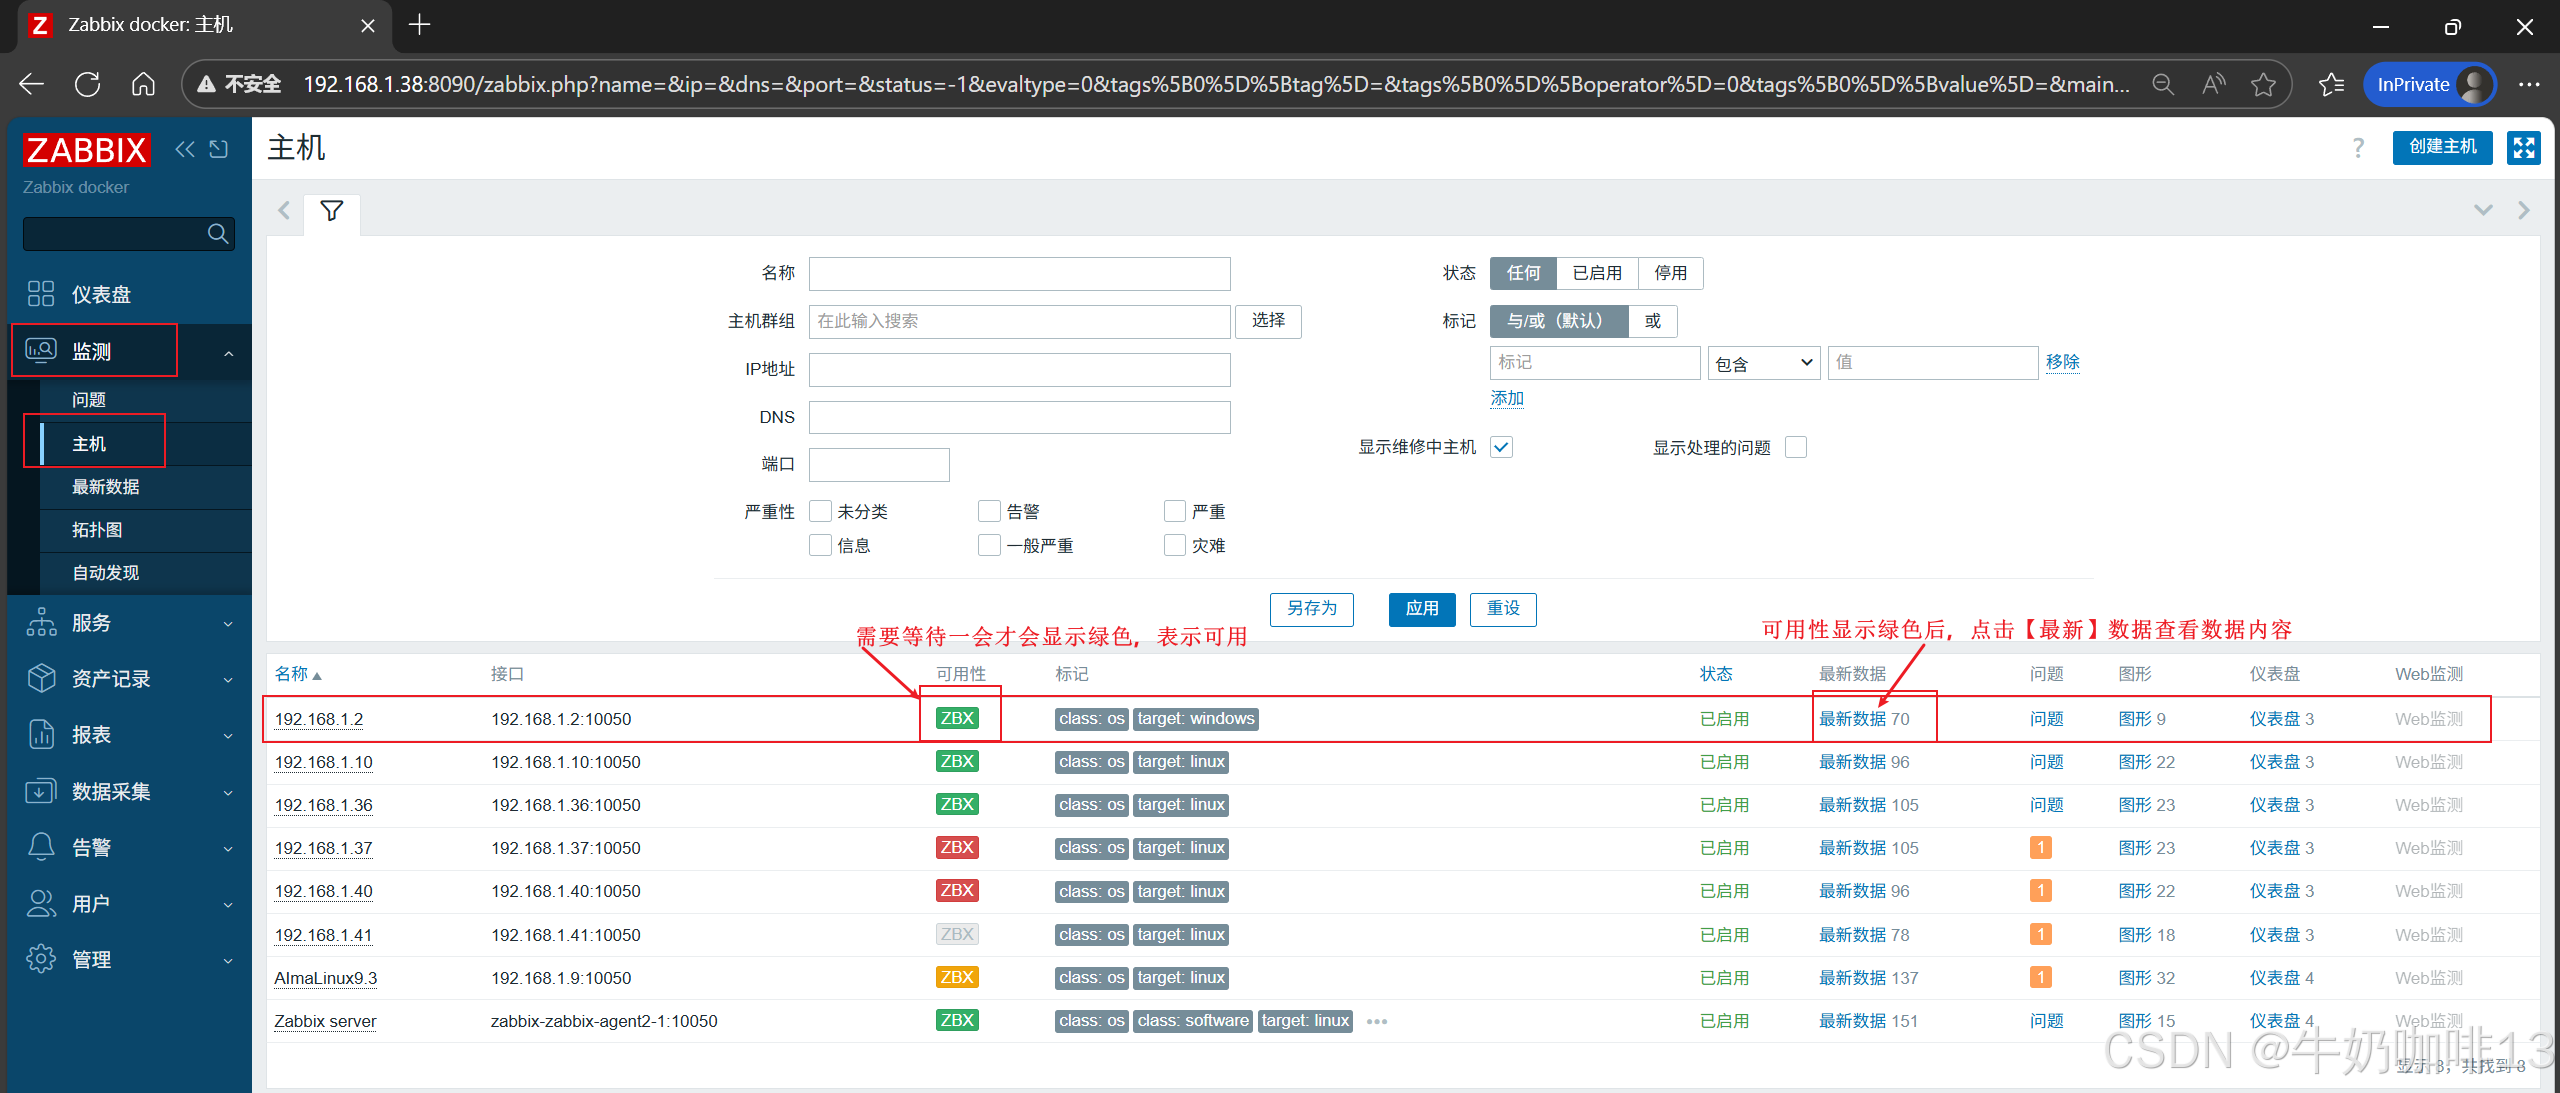The width and height of the screenshot is (2560, 1093).
Task: Add page to favorites star icon
Action: click(2263, 84)
